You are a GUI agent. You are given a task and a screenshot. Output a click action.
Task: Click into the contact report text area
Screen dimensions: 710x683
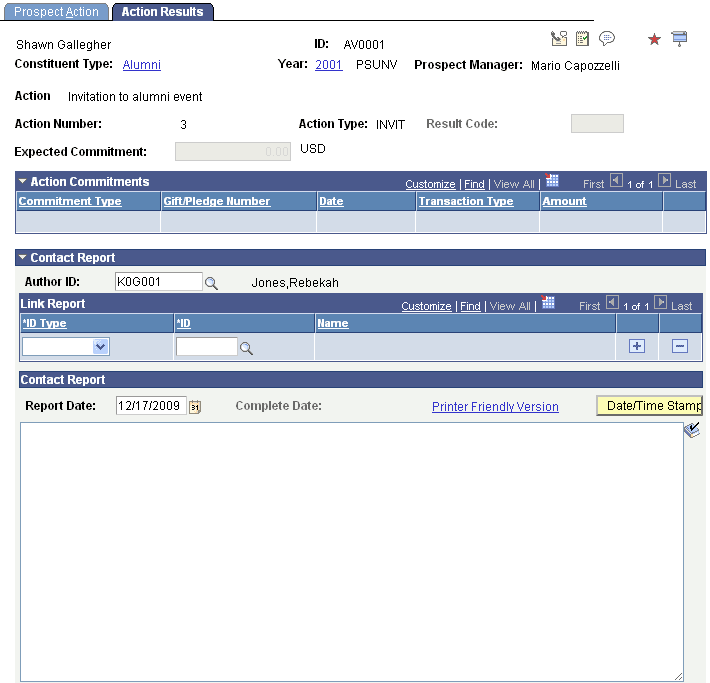pos(352,552)
